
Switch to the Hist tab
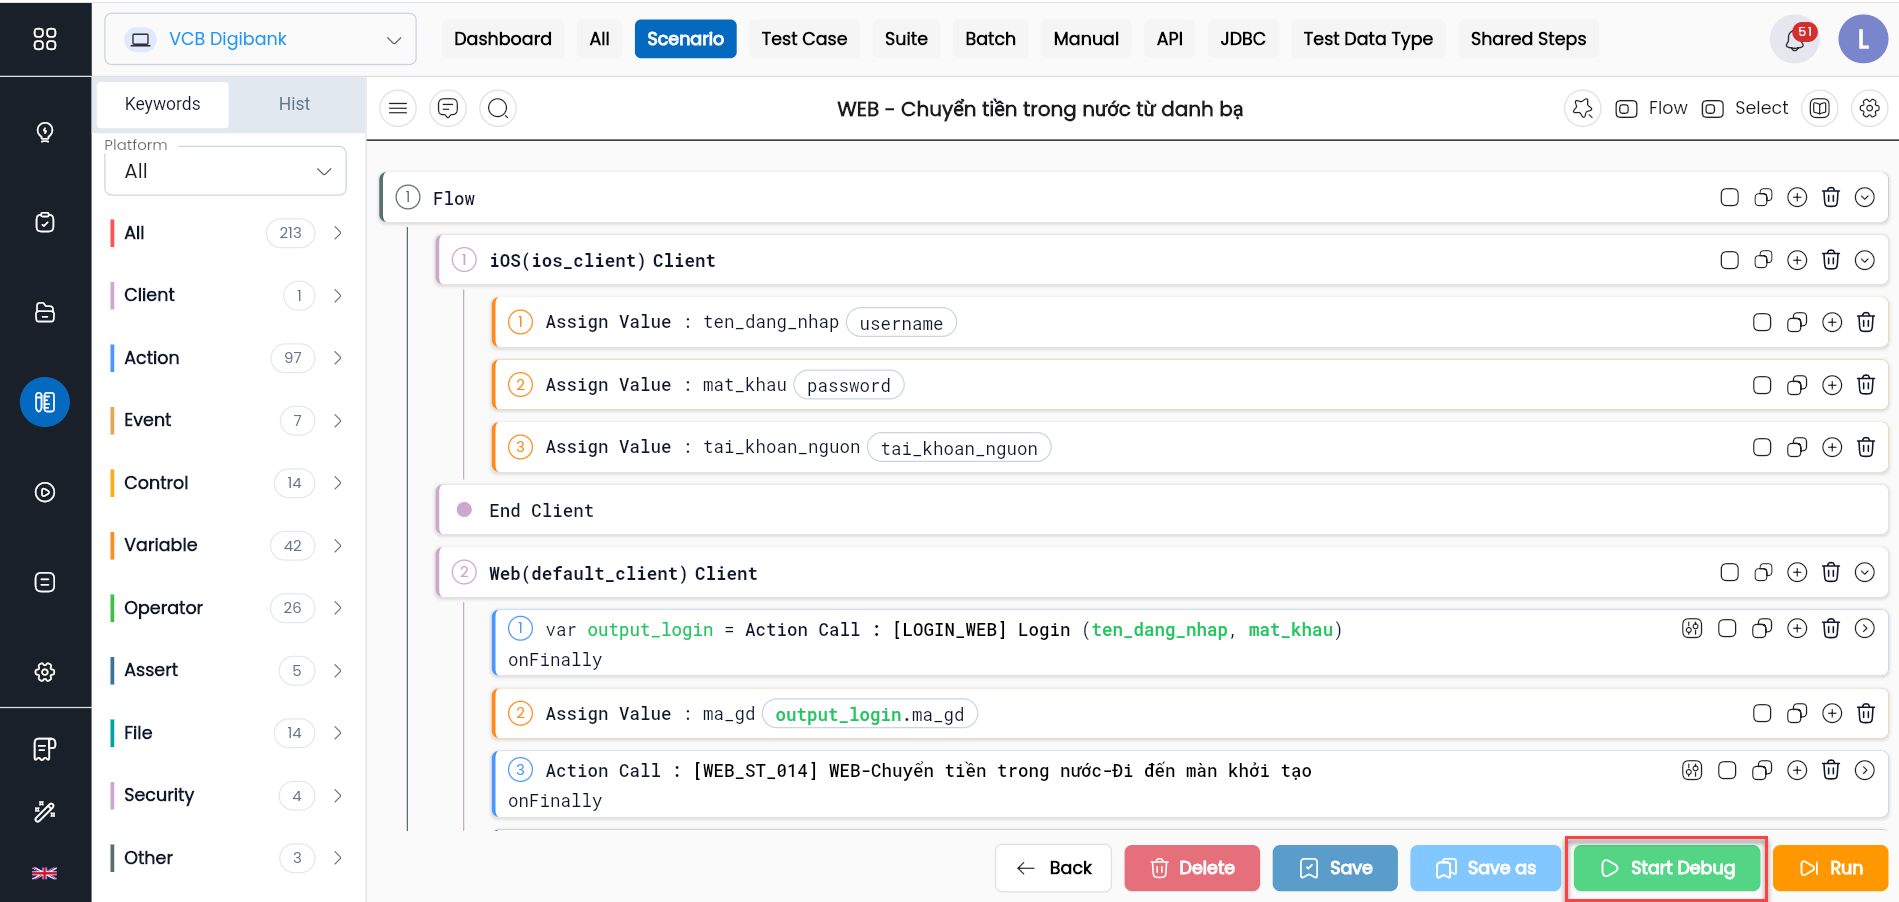294,104
